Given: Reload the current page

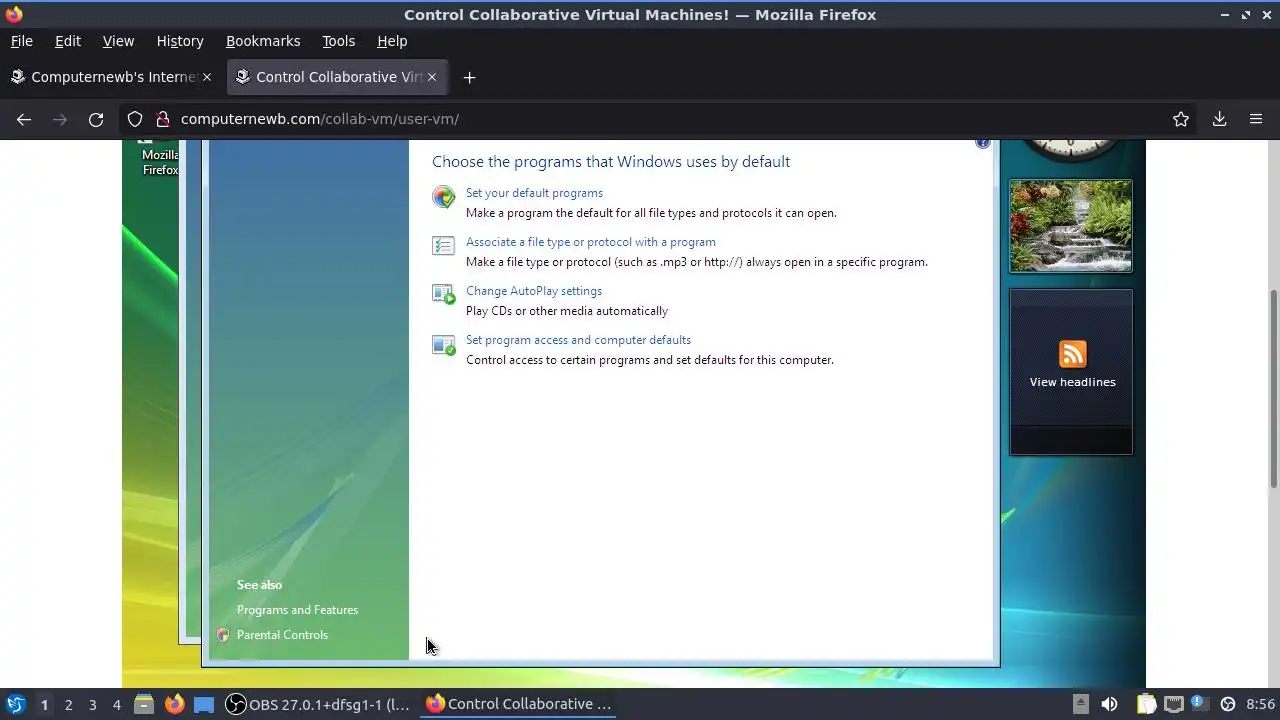Looking at the screenshot, I should pos(96,119).
